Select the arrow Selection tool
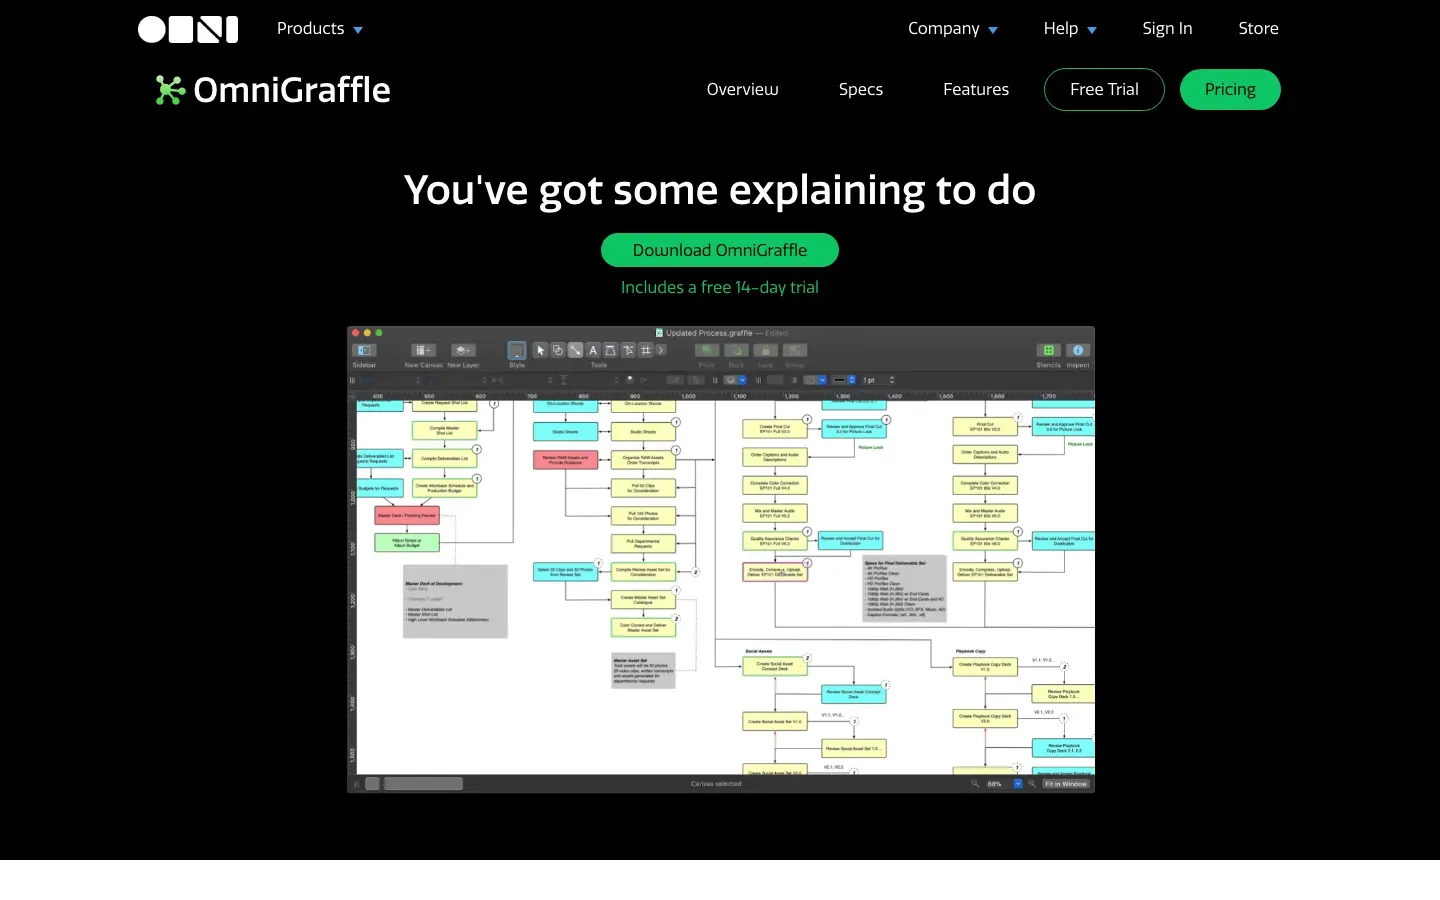The width and height of the screenshot is (1440, 900). (540, 350)
